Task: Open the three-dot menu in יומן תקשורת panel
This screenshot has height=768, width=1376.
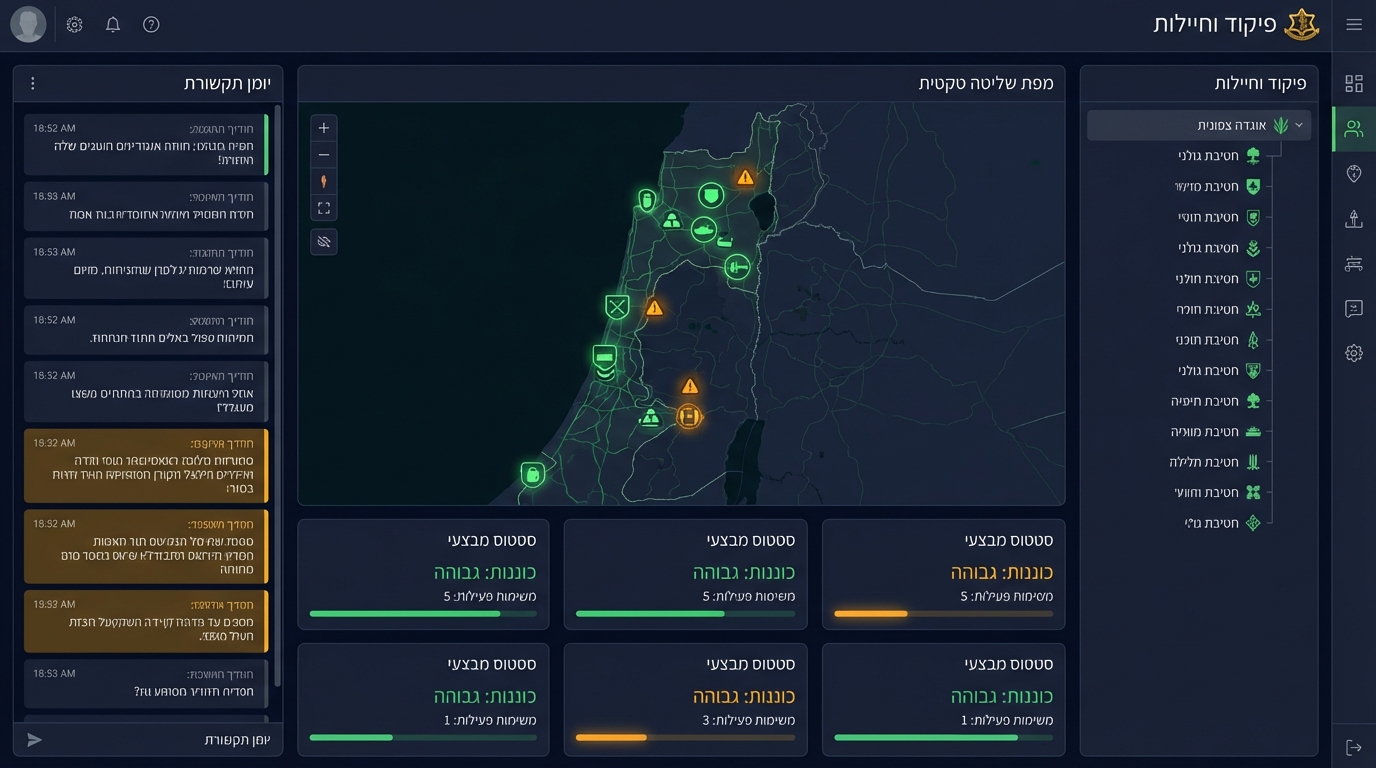Action: pos(33,84)
